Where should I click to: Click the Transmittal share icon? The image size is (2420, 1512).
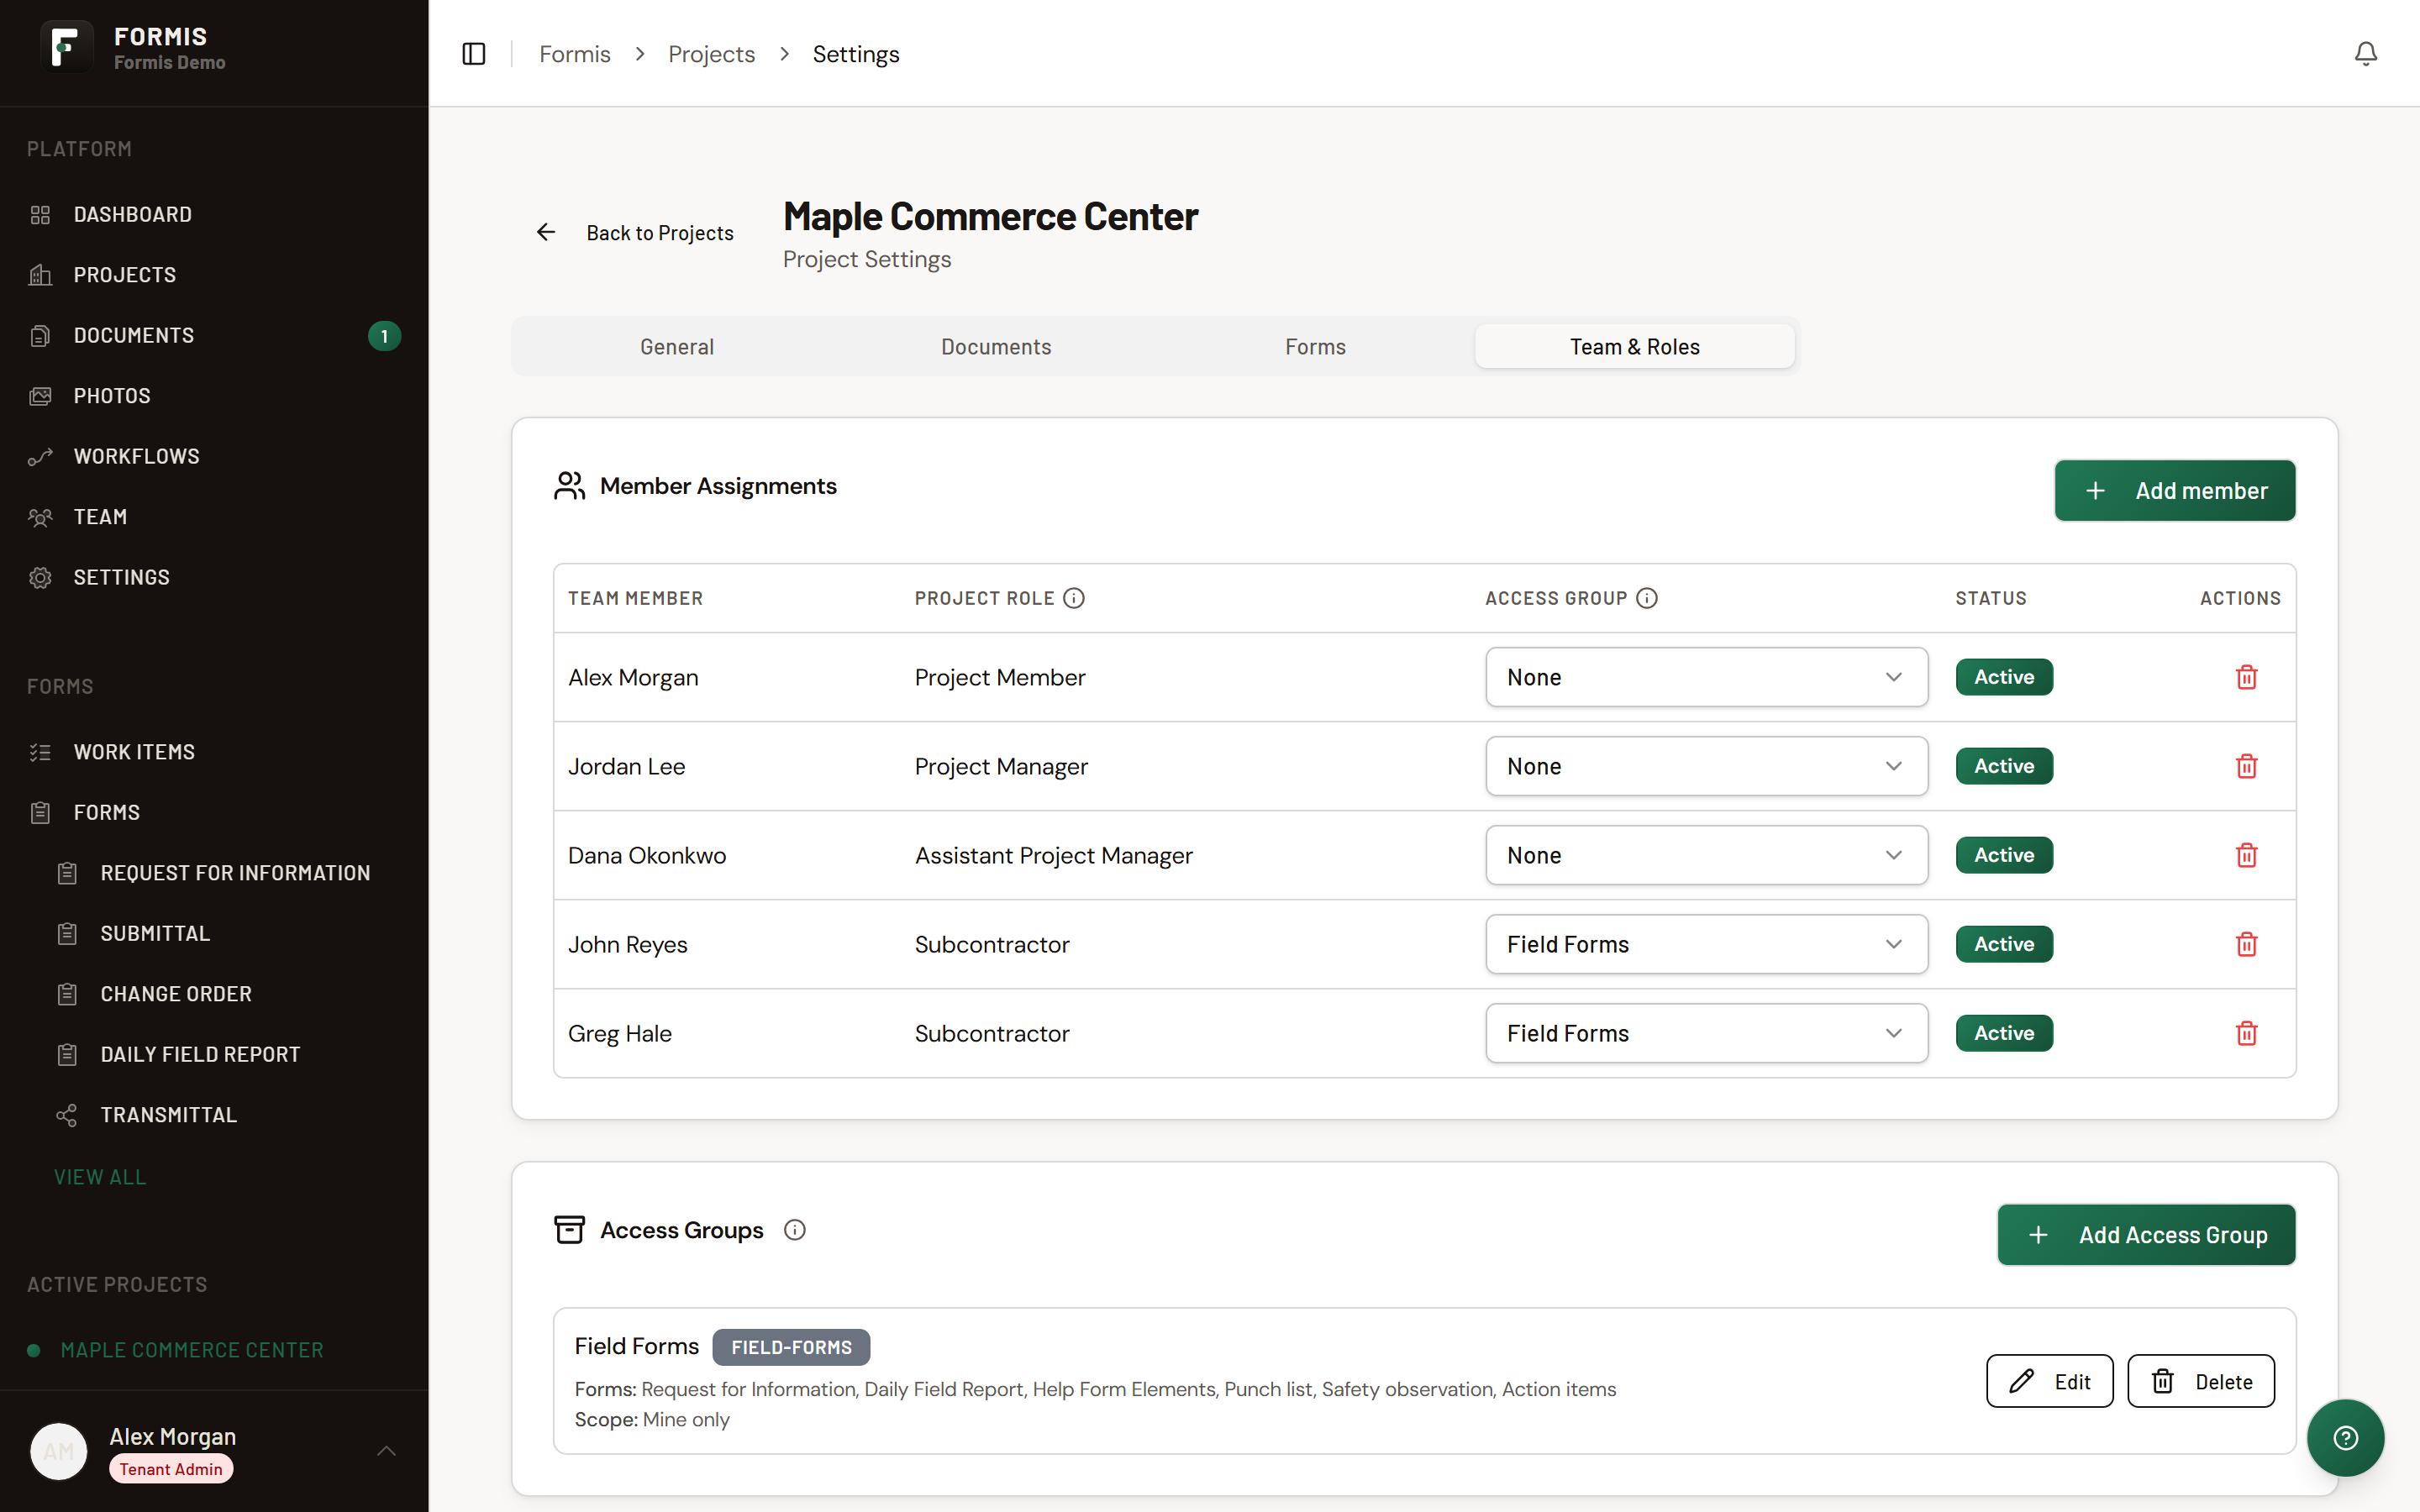(67, 1115)
